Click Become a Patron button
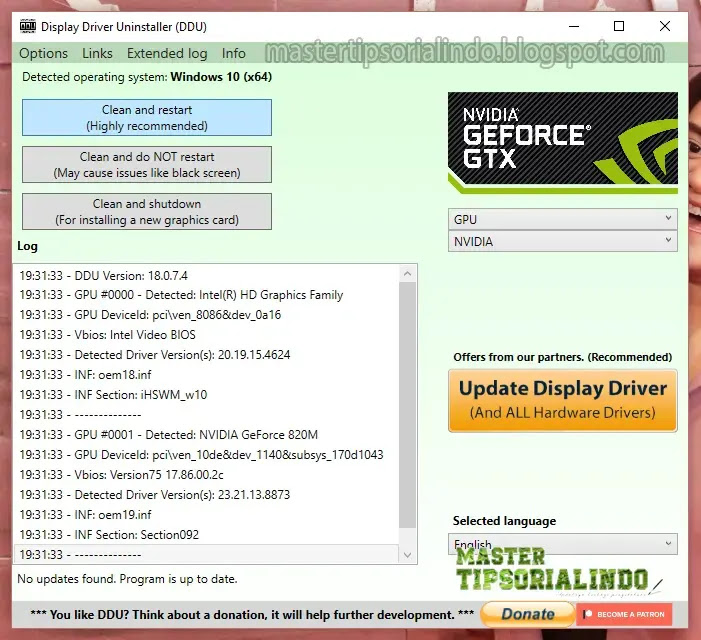The height and width of the screenshot is (640, 701). click(x=624, y=615)
